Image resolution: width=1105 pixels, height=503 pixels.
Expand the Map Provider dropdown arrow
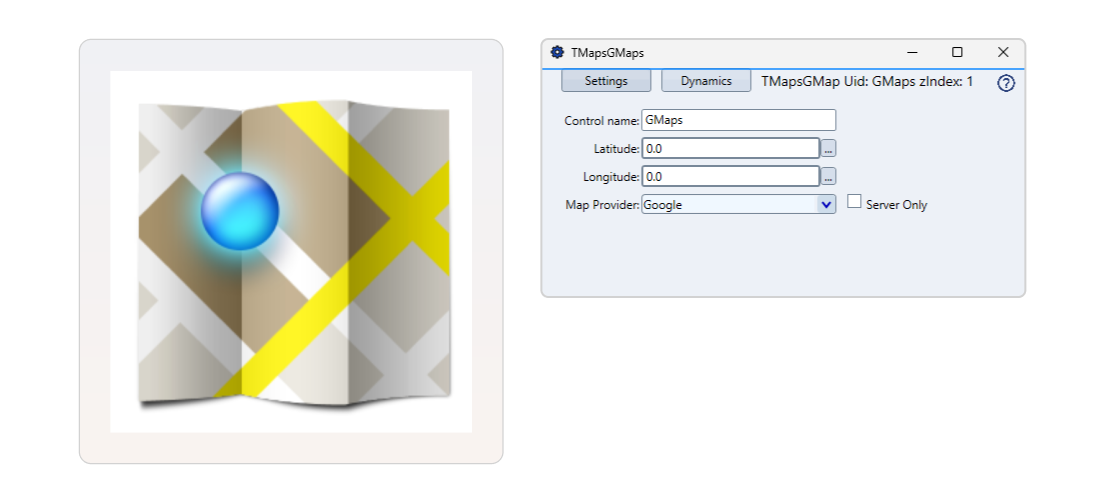826,204
